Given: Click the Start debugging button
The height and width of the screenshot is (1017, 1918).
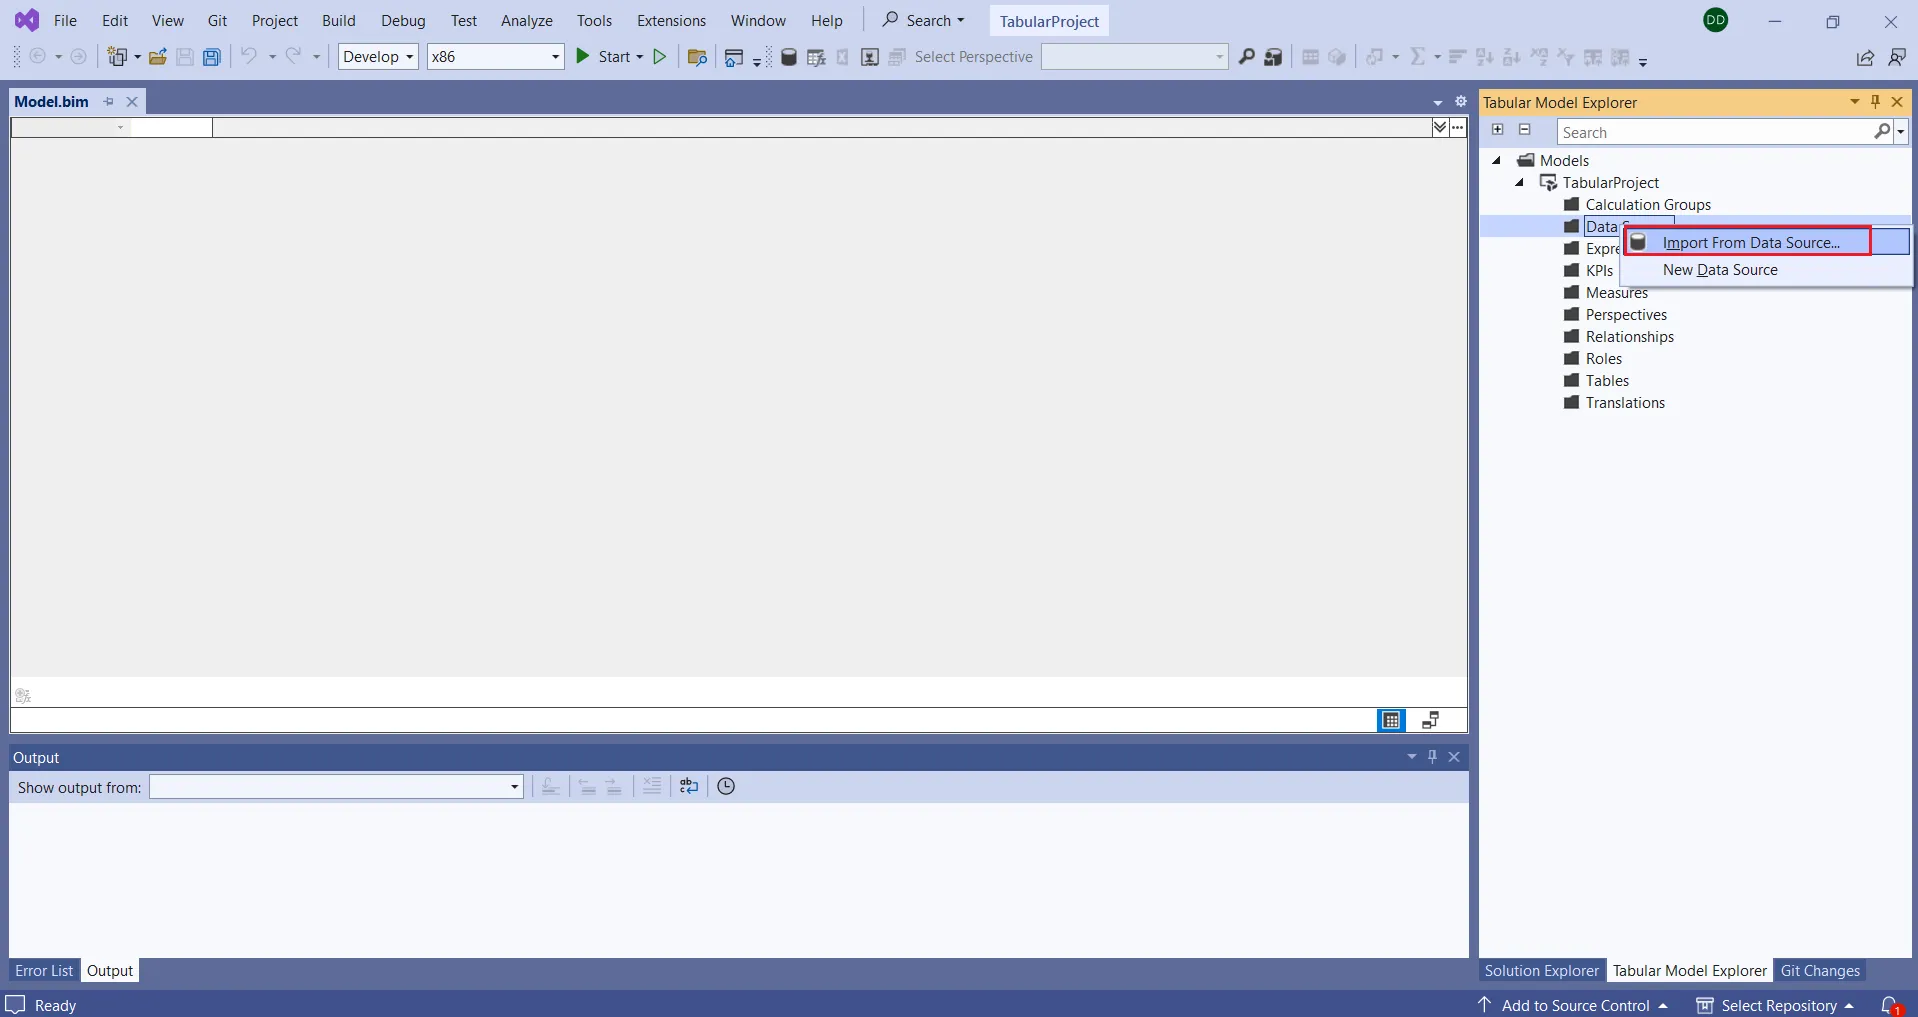Looking at the screenshot, I should tap(608, 57).
